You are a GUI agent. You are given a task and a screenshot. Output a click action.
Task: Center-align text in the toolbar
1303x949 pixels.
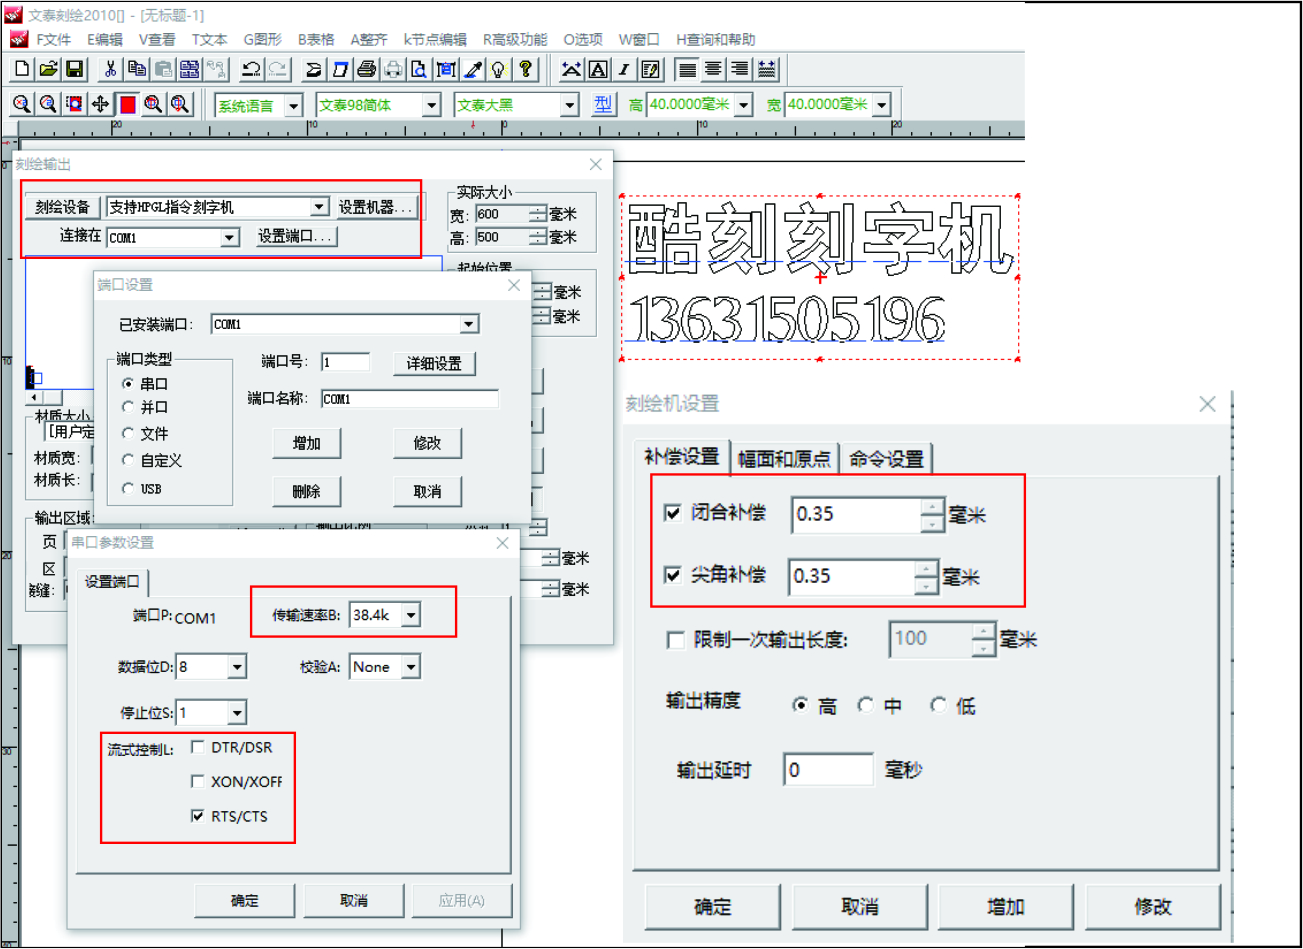point(713,69)
